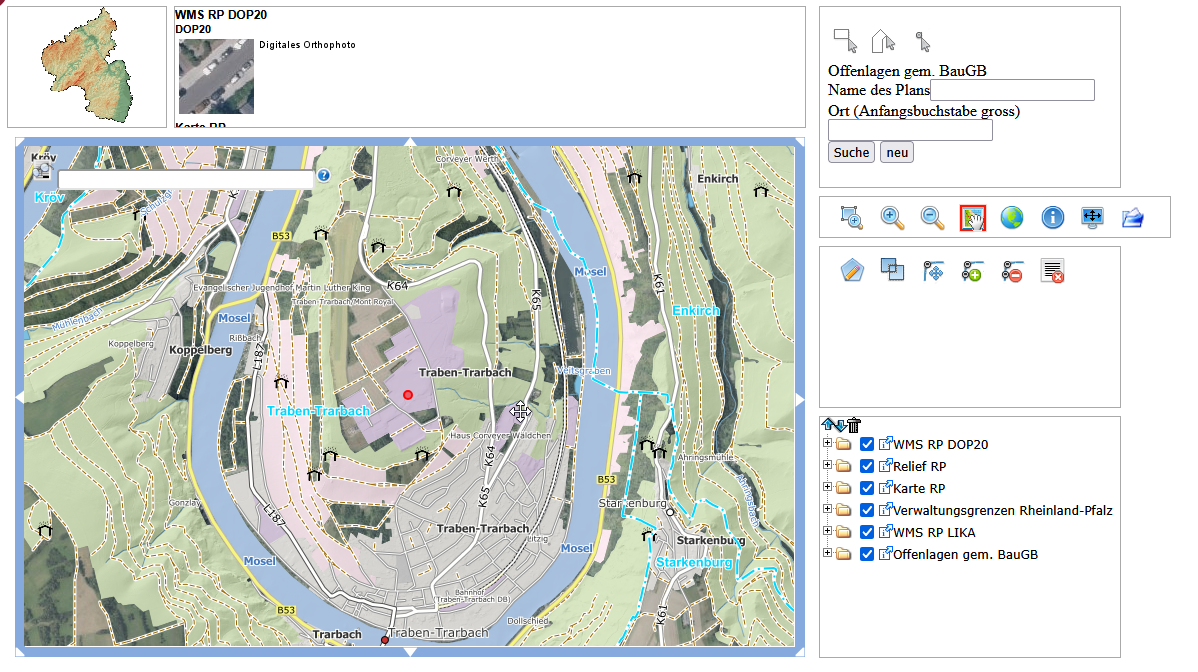Screen dimensions: 1198x672
Task: Select the zoom-by-rectangle selection tool
Action: click(x=851, y=217)
